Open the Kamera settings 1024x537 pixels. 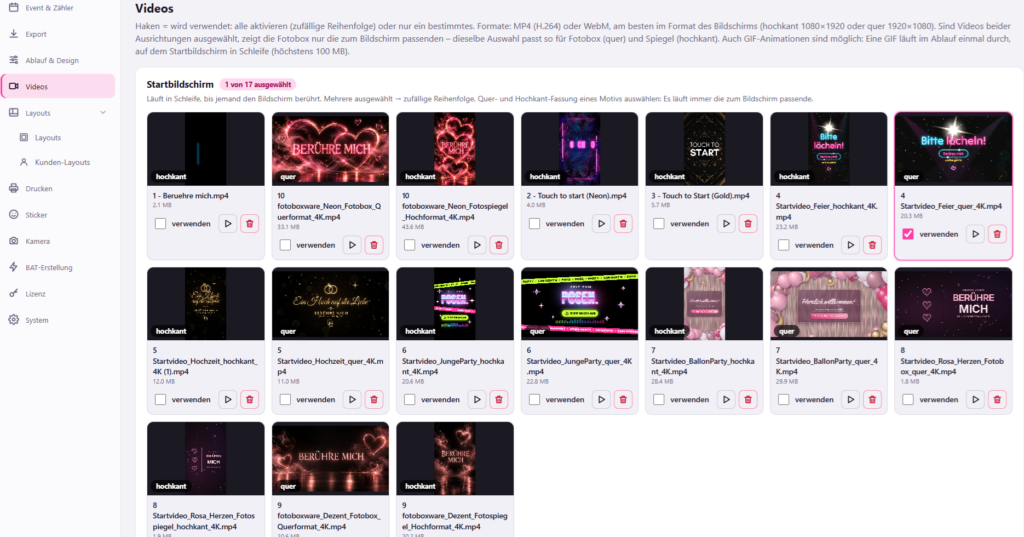coord(58,241)
